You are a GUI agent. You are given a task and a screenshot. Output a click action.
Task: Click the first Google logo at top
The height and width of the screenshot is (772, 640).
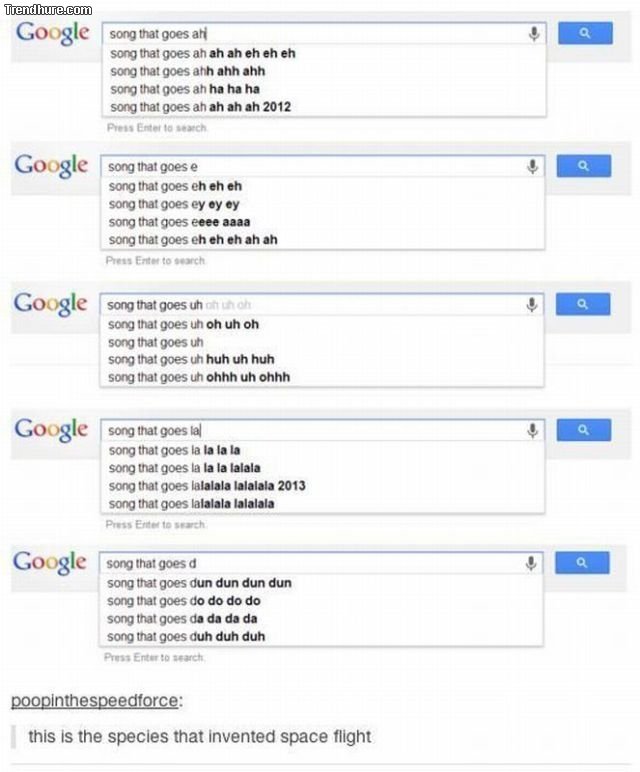[x=52, y=32]
